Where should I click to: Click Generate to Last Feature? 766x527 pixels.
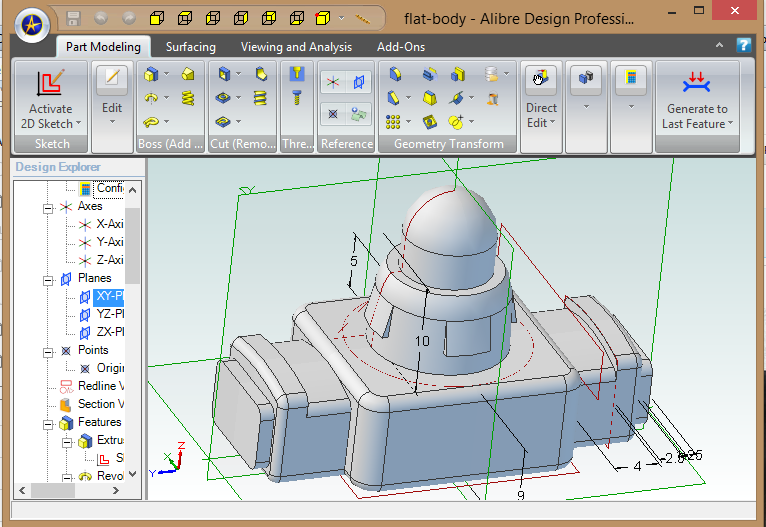[697, 99]
